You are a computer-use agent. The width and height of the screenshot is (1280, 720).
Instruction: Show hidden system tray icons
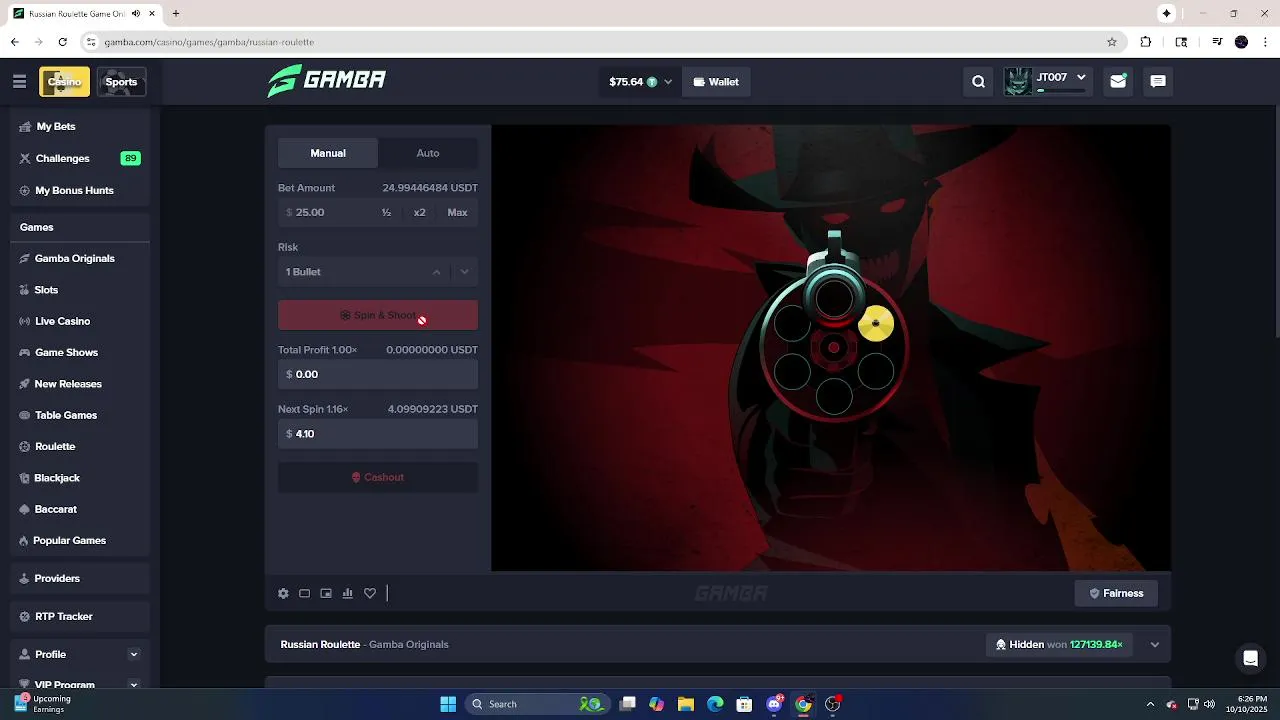[1150, 704]
